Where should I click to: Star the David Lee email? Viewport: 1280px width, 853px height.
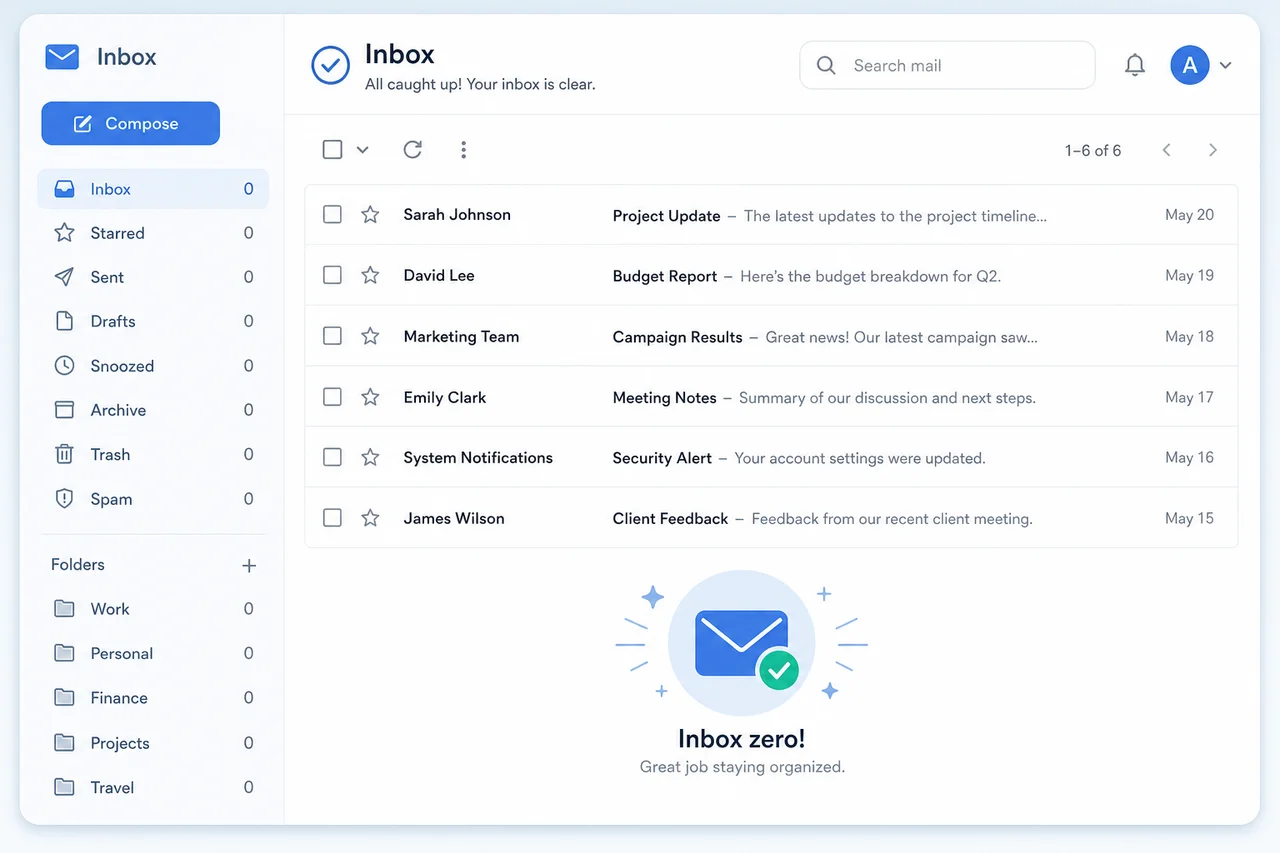(x=370, y=275)
